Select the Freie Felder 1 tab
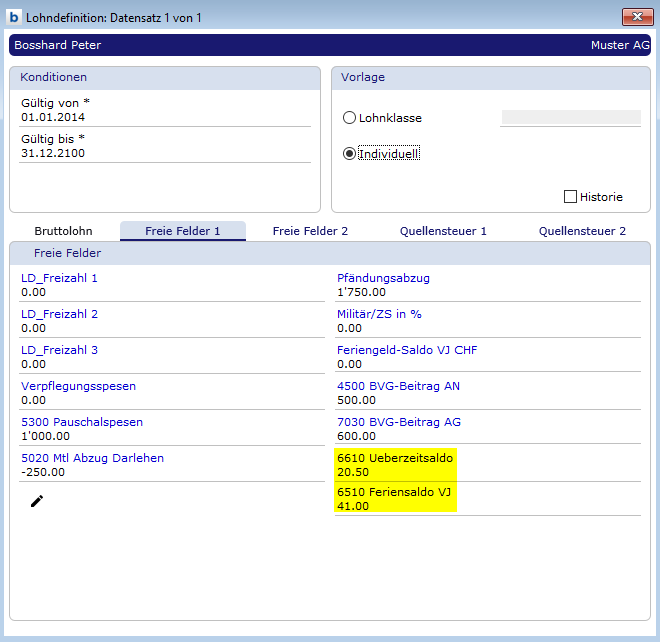Image resolution: width=660 pixels, height=642 pixels. tap(182, 231)
